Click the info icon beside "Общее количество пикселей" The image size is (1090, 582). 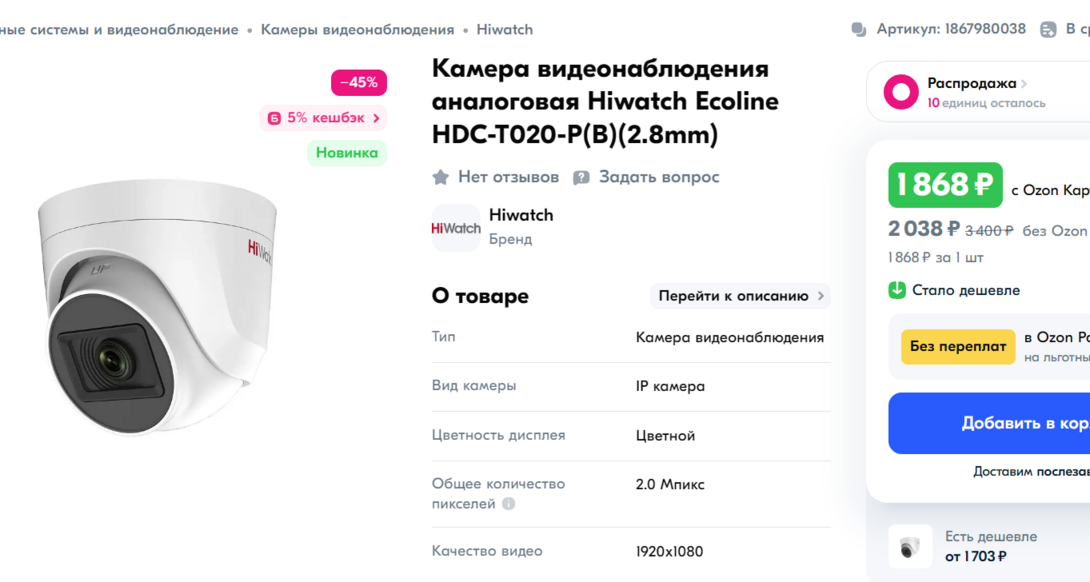[509, 504]
